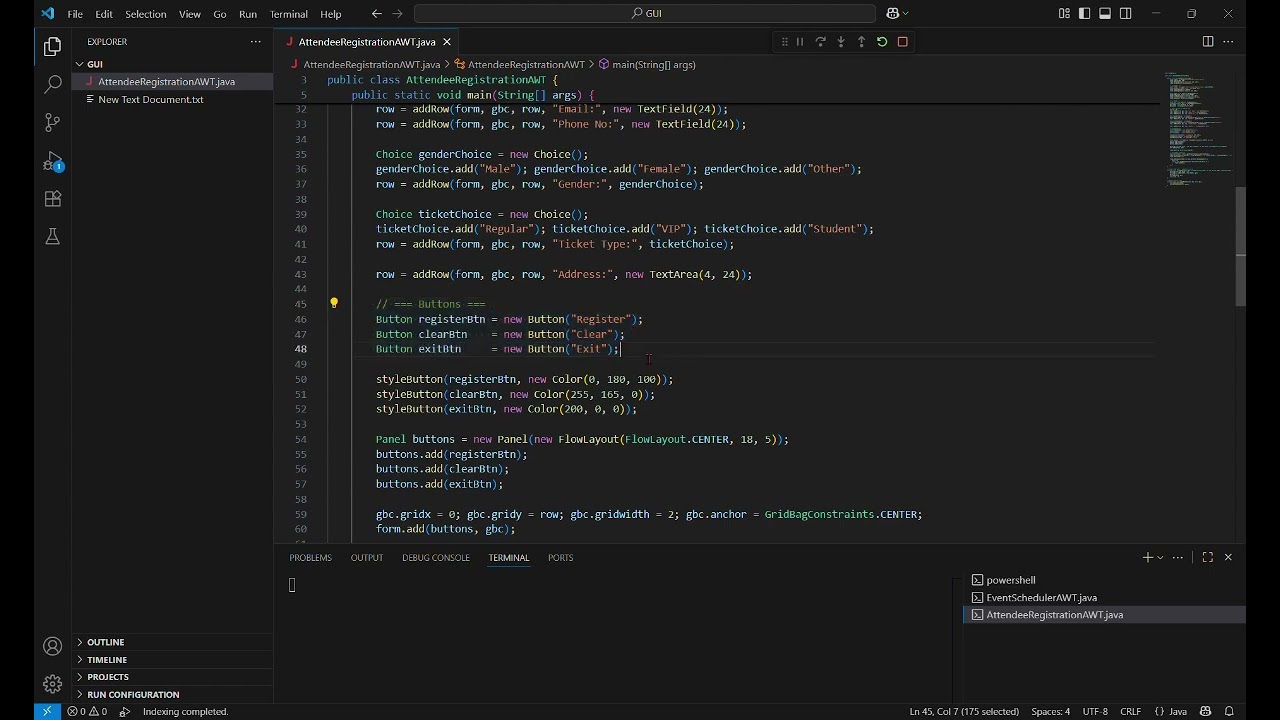
Task: Expand the RUN CONFIGURATION section
Action: 173,694
